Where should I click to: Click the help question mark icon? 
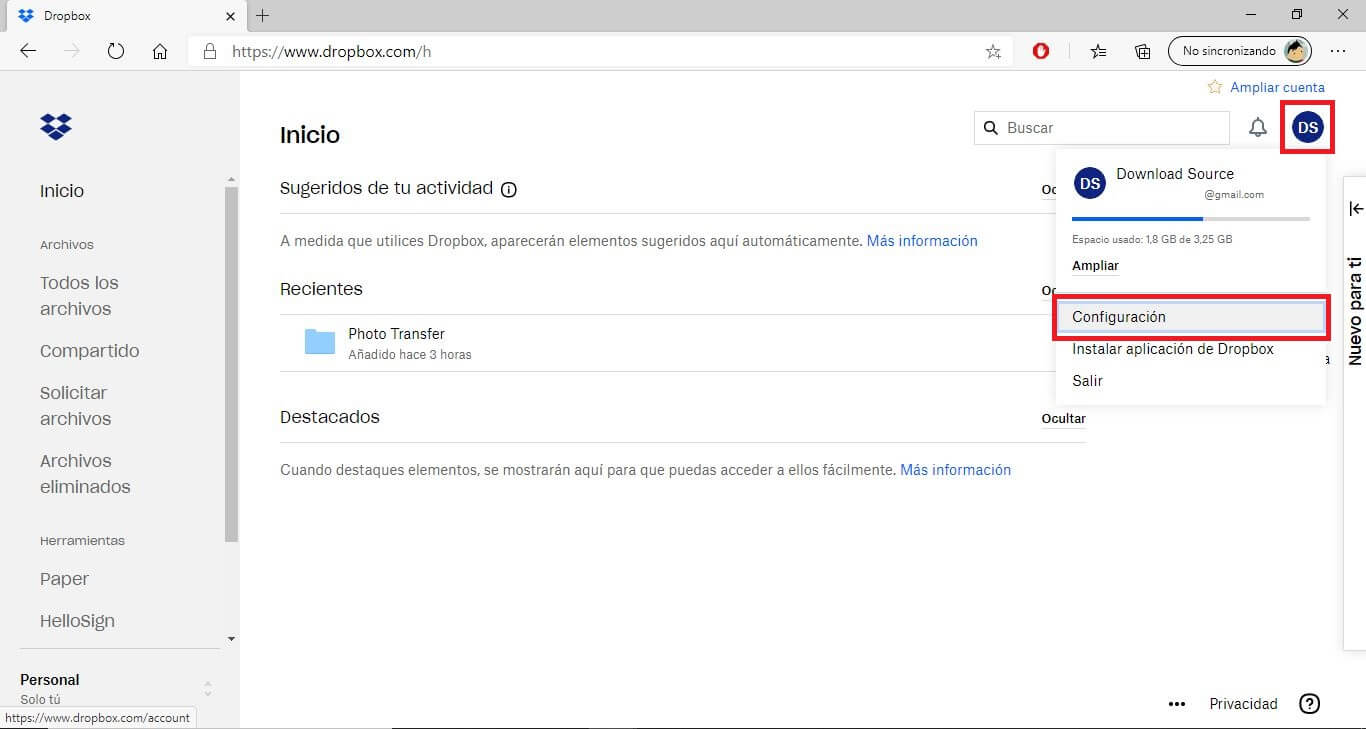click(x=1309, y=704)
